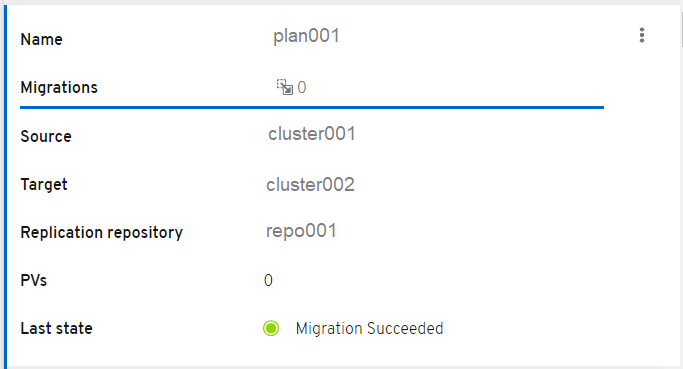Click target cluster002 value
The image size is (683, 369).
(x=310, y=185)
